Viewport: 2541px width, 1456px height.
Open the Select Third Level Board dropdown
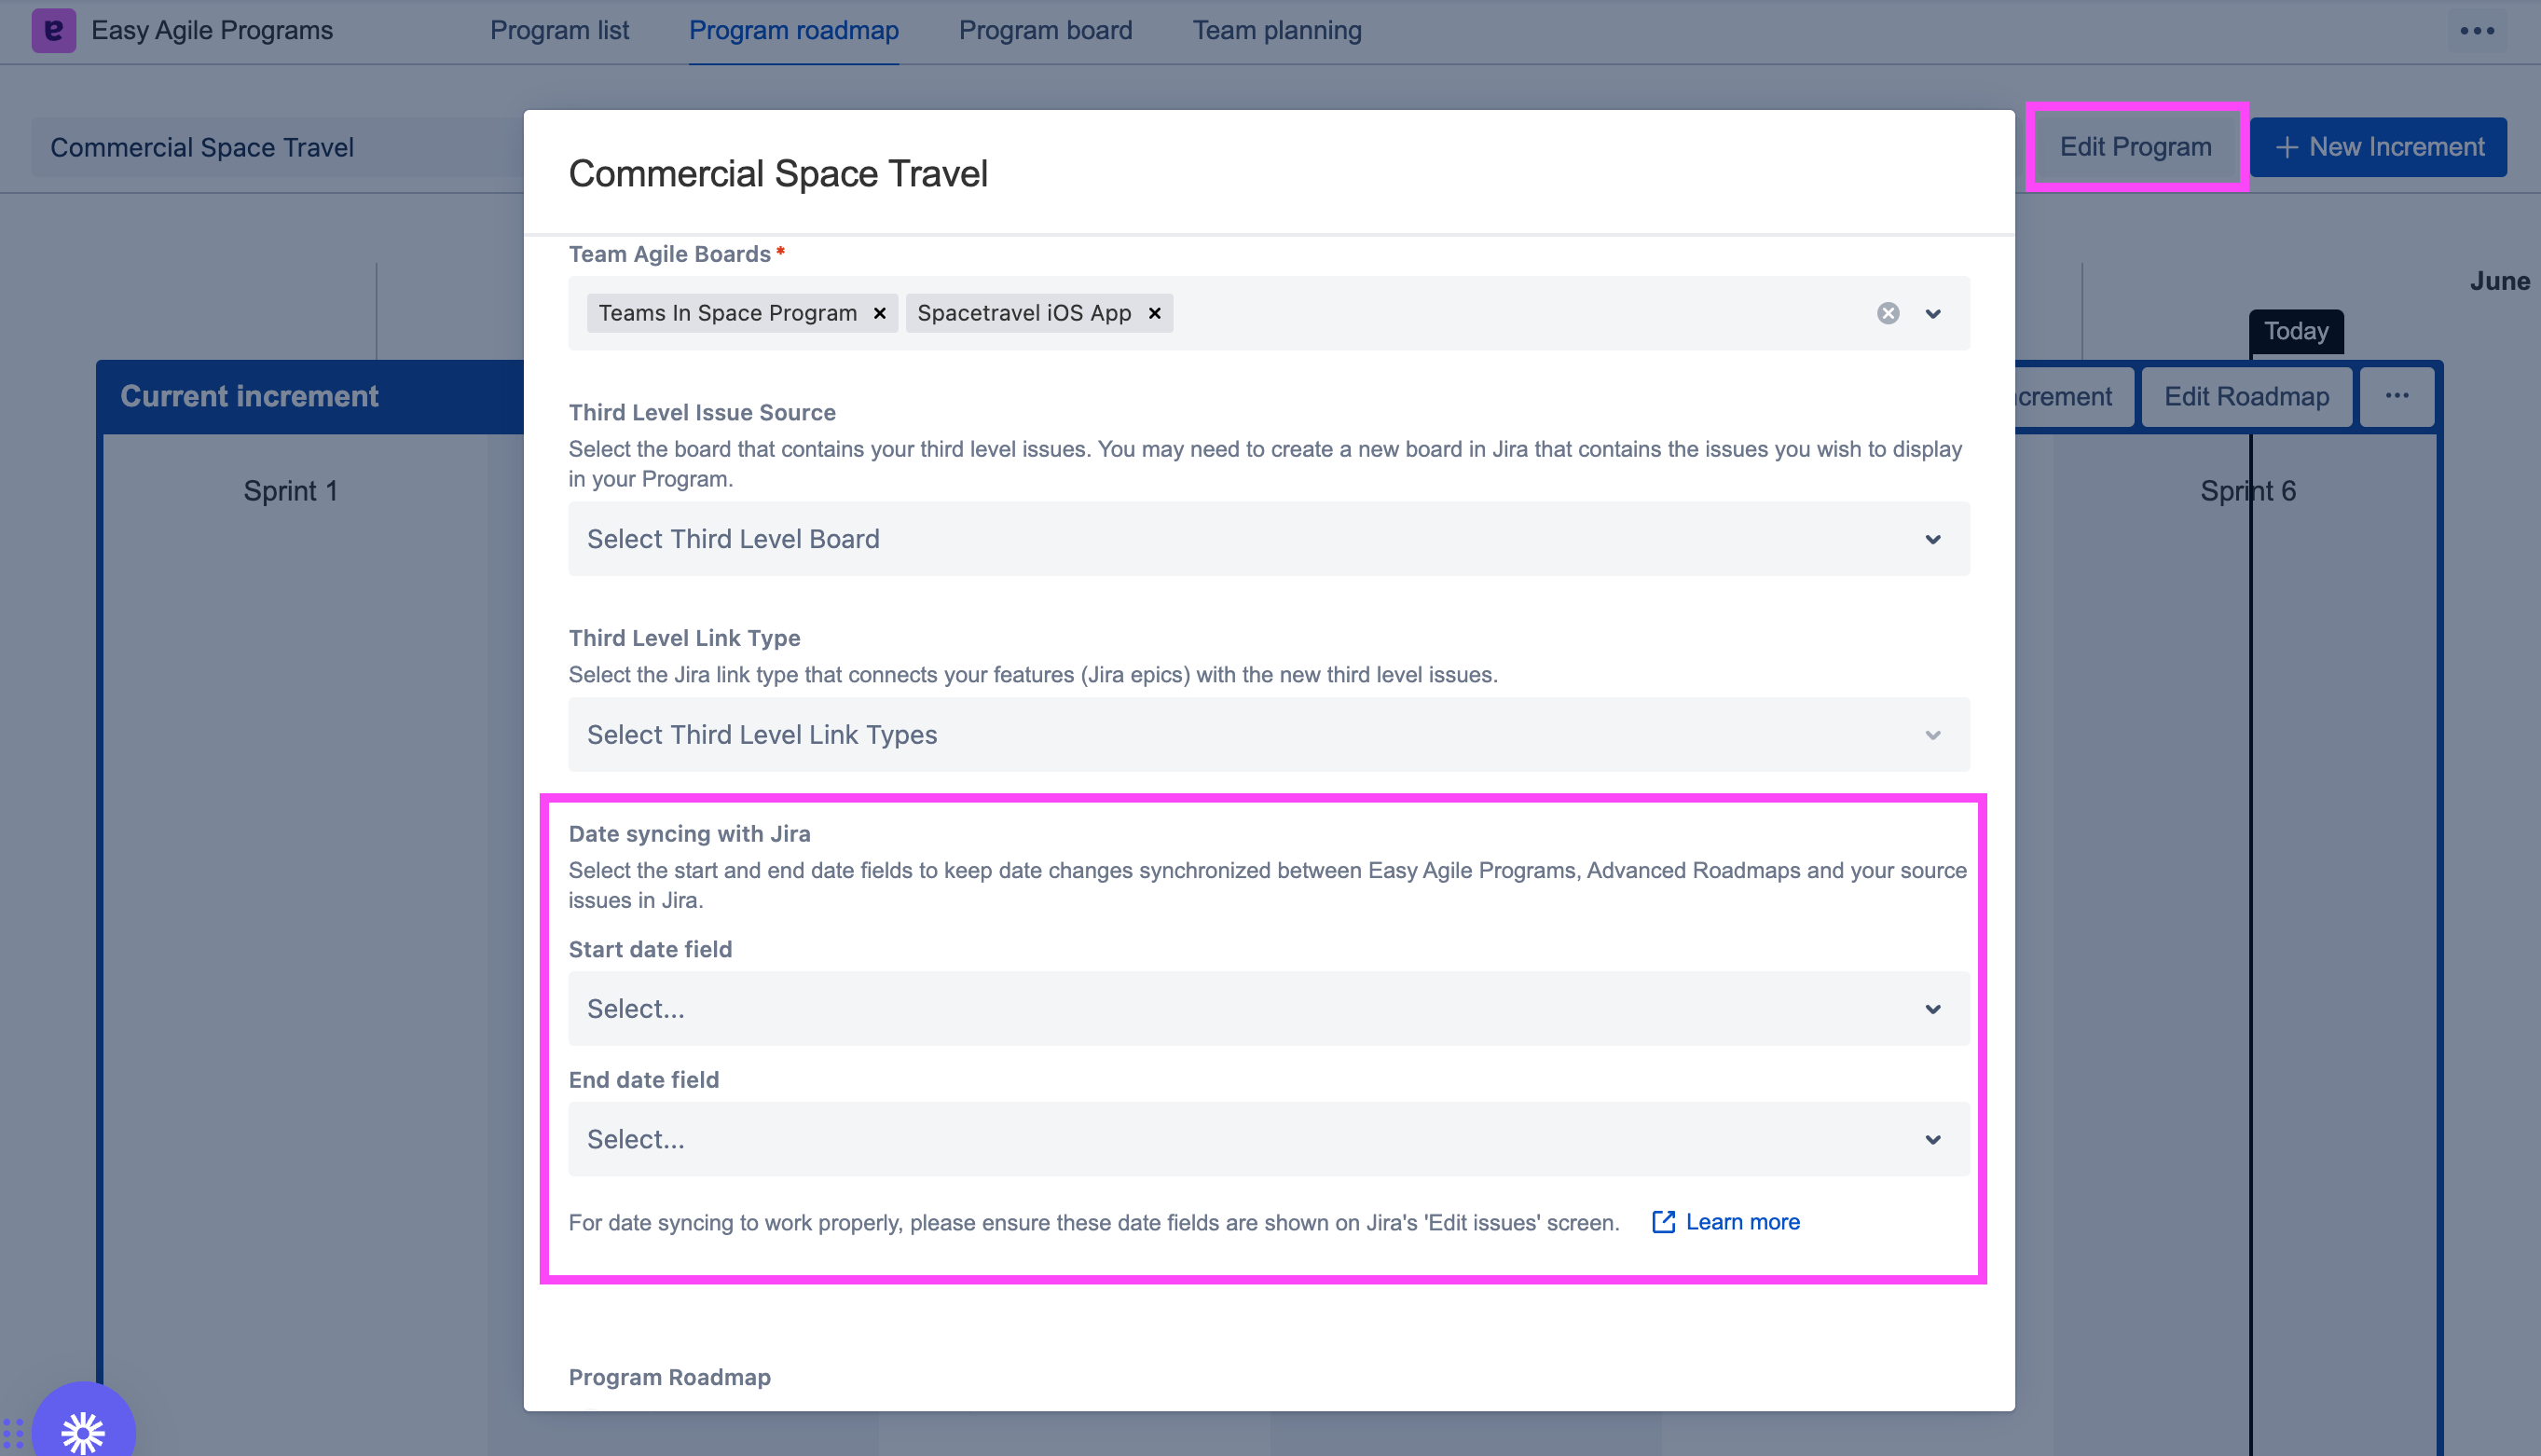coord(1268,539)
